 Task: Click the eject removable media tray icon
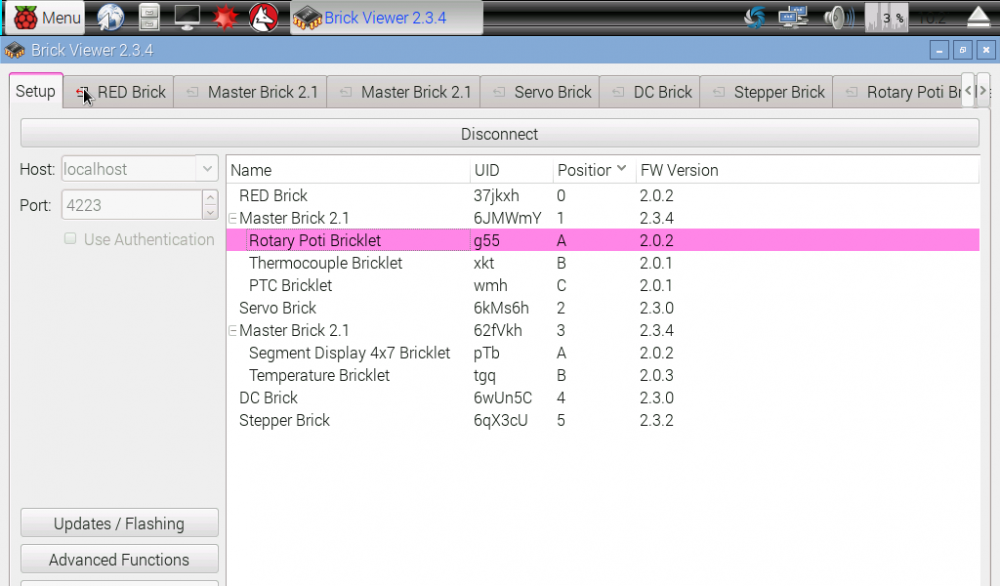977,17
